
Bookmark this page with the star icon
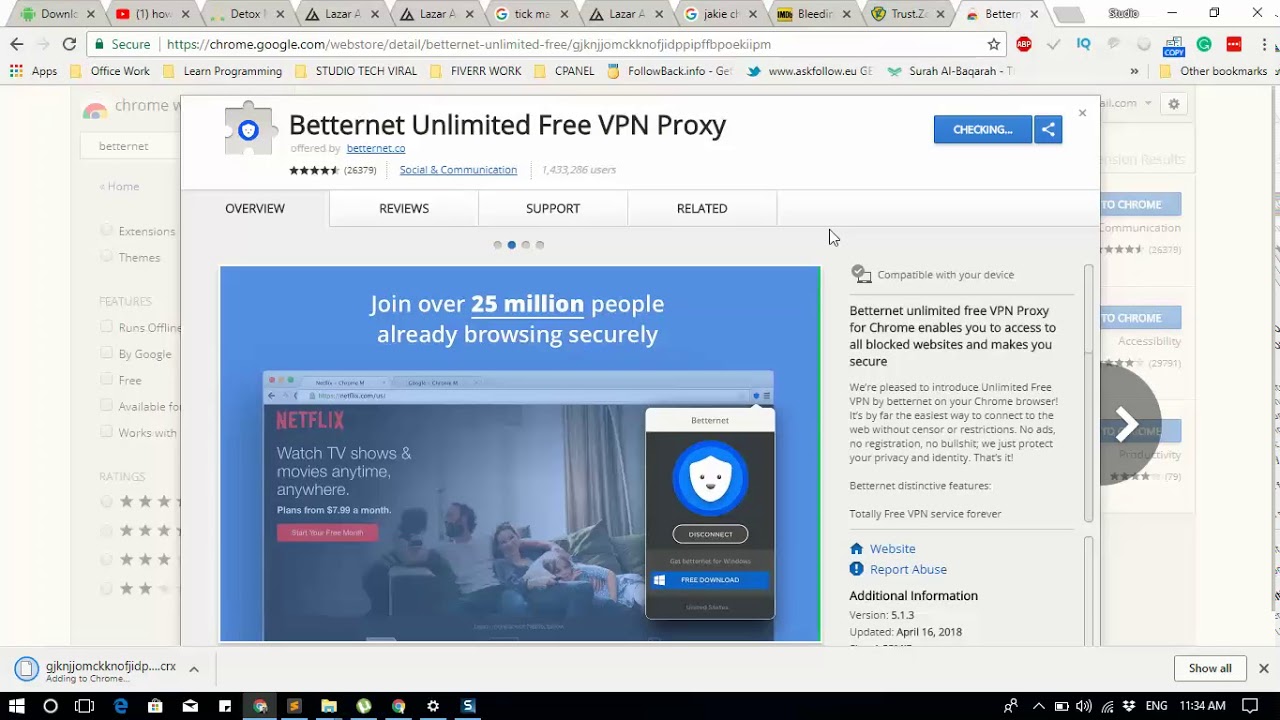[994, 44]
